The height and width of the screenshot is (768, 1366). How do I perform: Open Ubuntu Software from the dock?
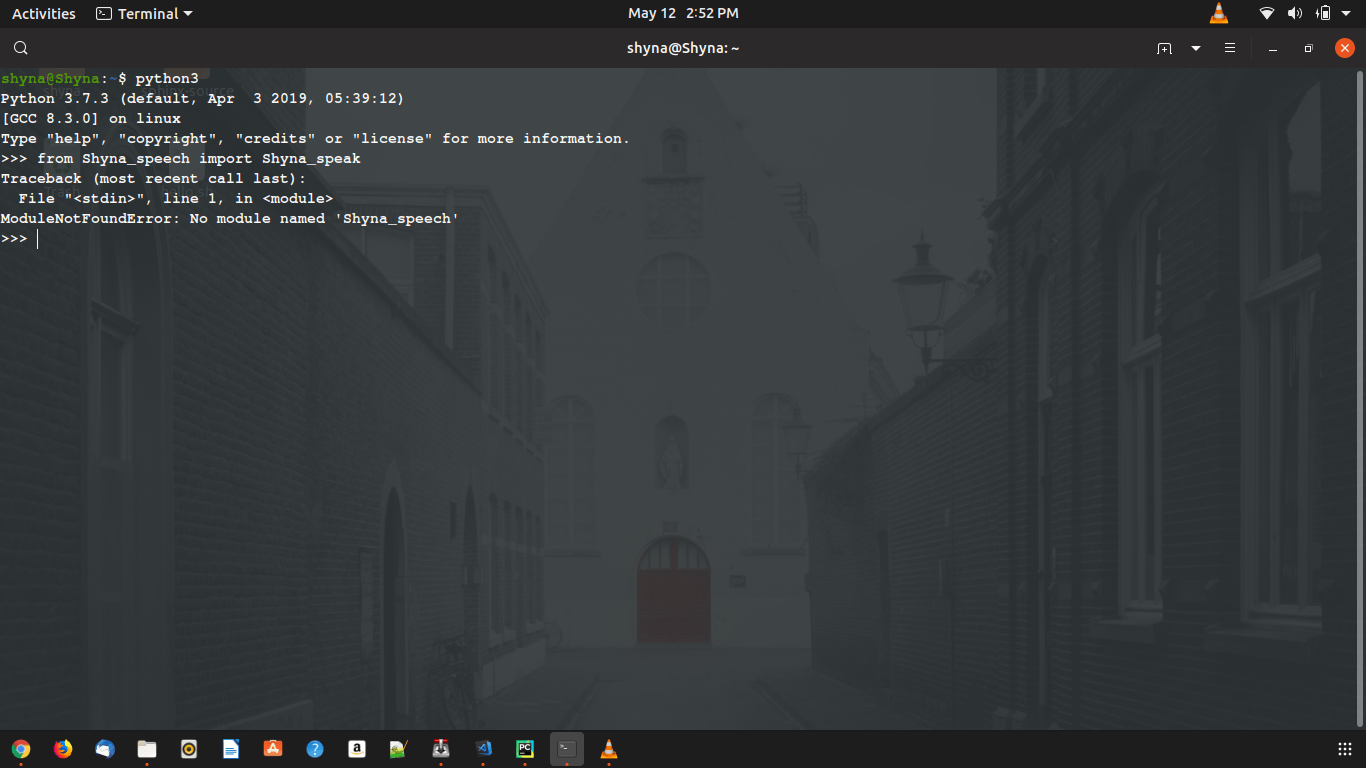point(273,748)
